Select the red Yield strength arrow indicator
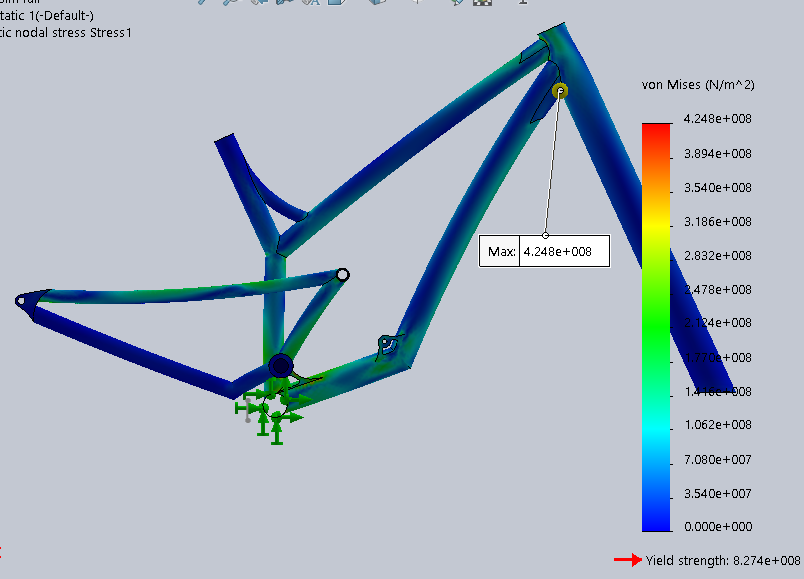804x579 pixels. click(628, 560)
